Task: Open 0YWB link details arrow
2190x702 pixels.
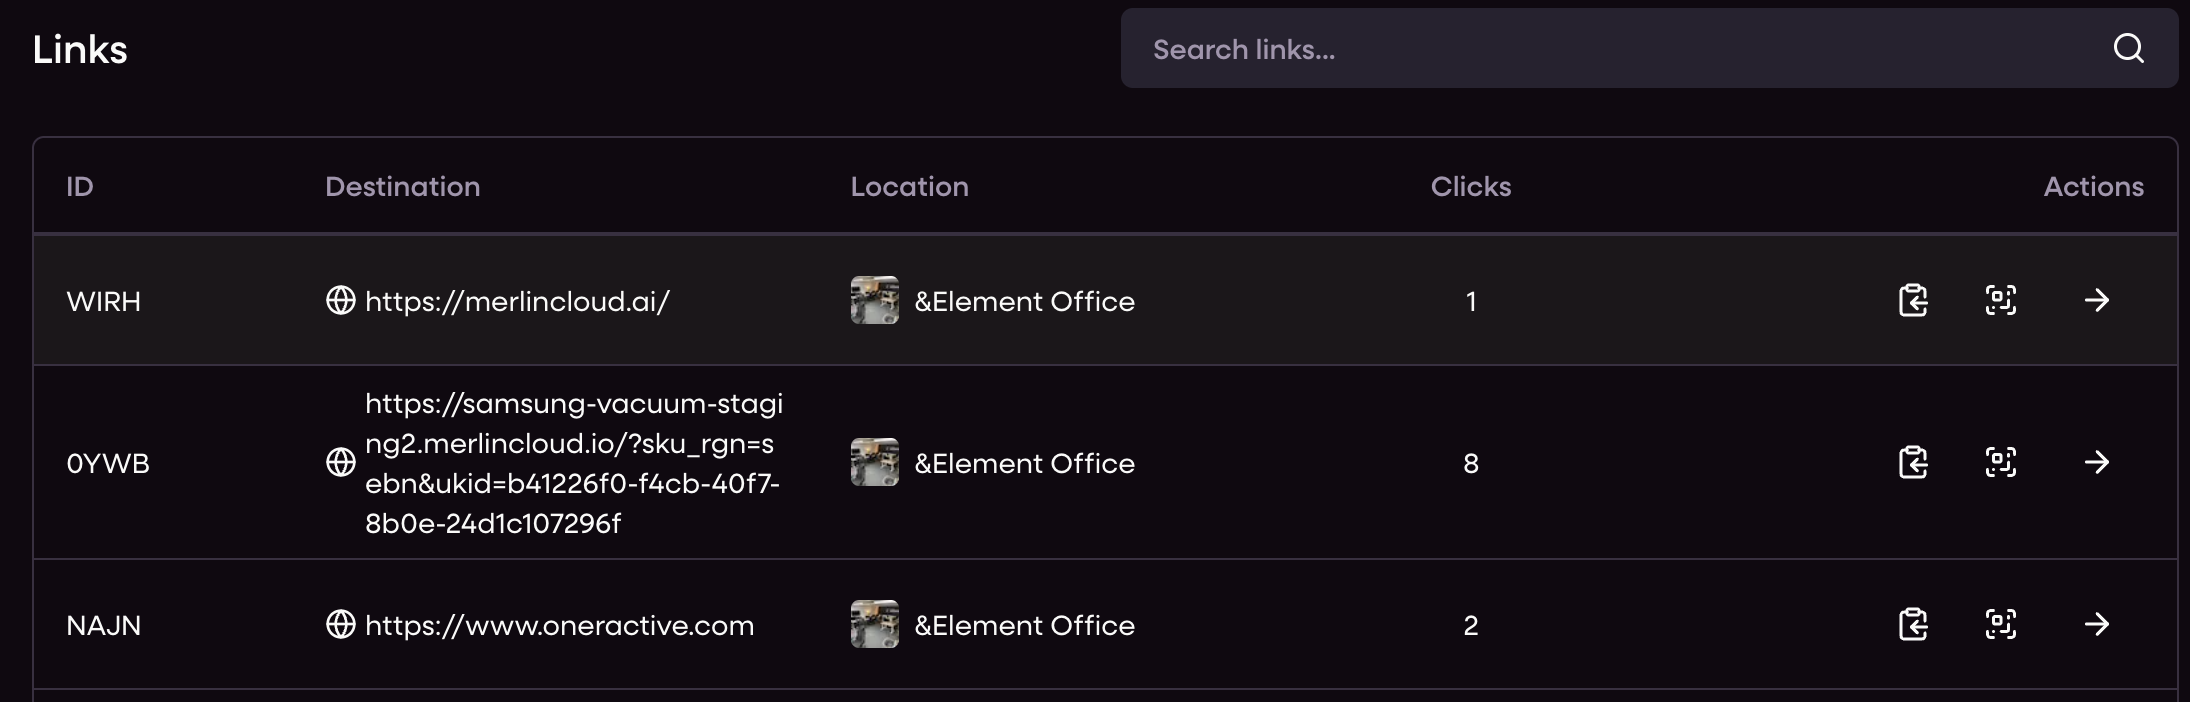Action: point(2097,462)
